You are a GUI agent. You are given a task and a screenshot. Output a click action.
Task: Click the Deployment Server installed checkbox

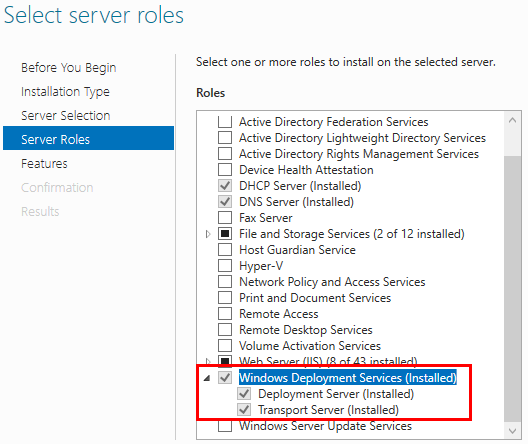tap(244, 394)
